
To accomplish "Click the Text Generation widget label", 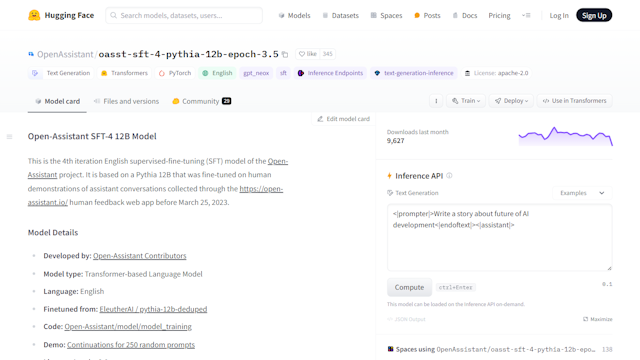I will pyautogui.click(x=413, y=193).
